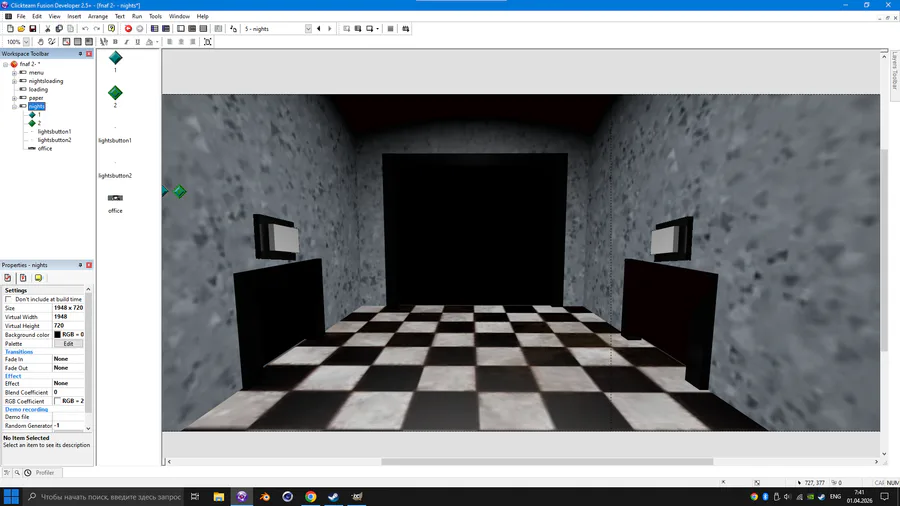Open the Tools menu
This screenshot has height=506, width=900.
155,17
